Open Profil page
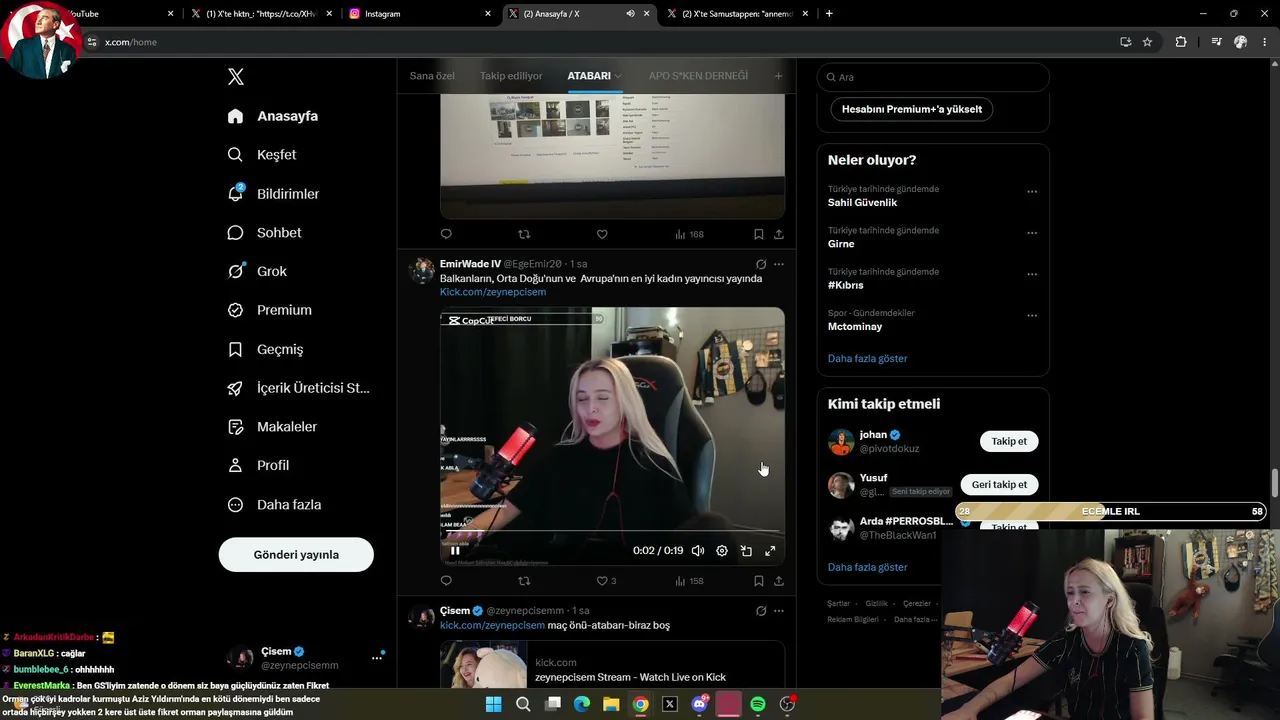Viewport: 1280px width, 720px height. tap(258, 465)
